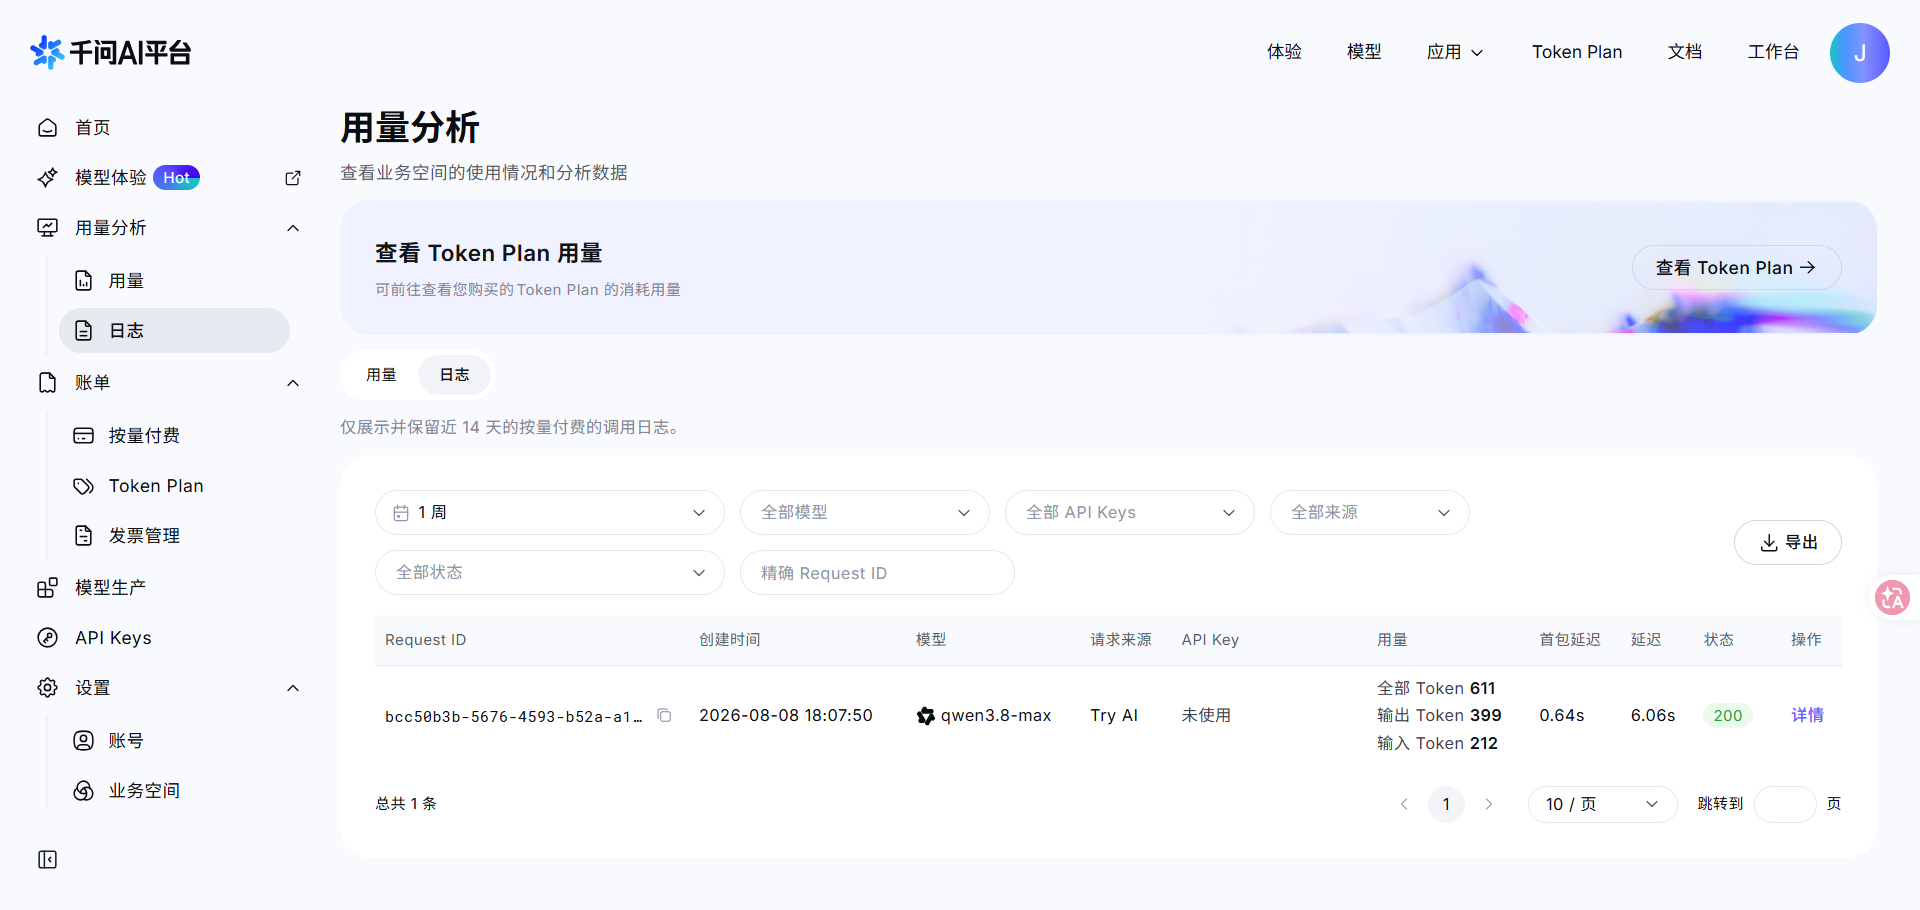Screen dimensions: 1920x910
Task: Open the 全部 API Keys dropdown
Action: (x=1130, y=513)
